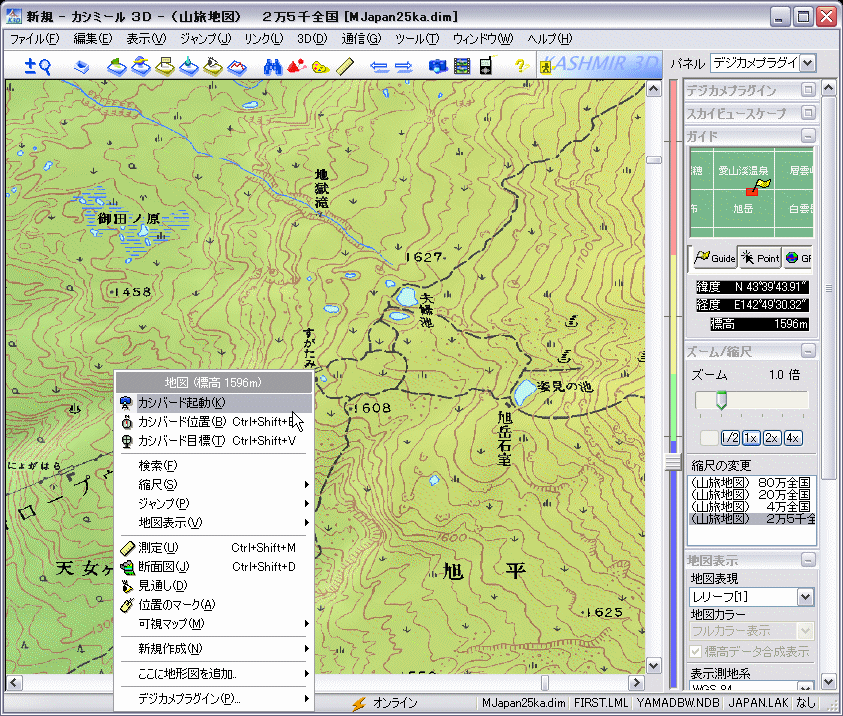This screenshot has width=843, height=716.
Task: Click the film strip toolbar icon
Action: coord(462,66)
